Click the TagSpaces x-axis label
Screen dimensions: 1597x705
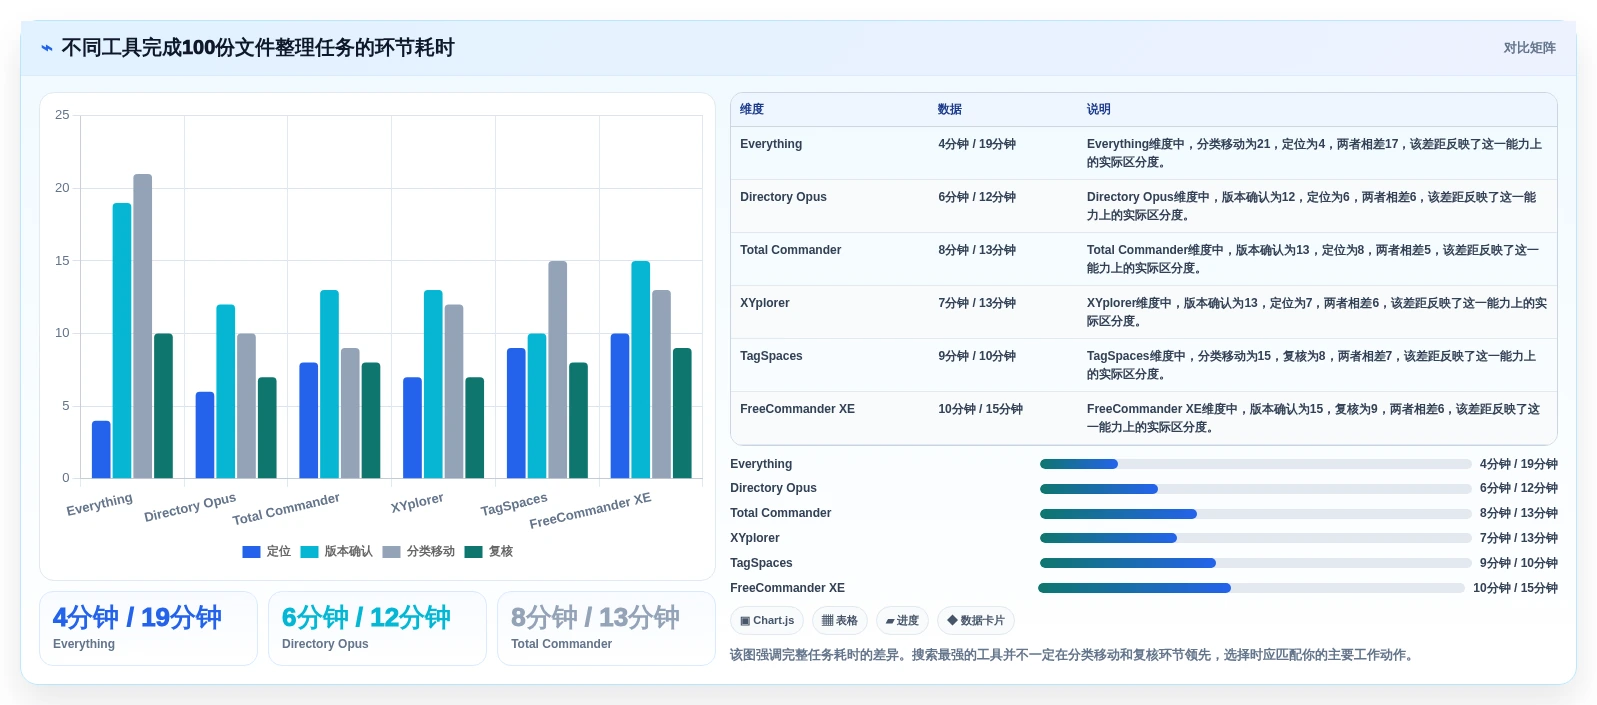point(514,504)
